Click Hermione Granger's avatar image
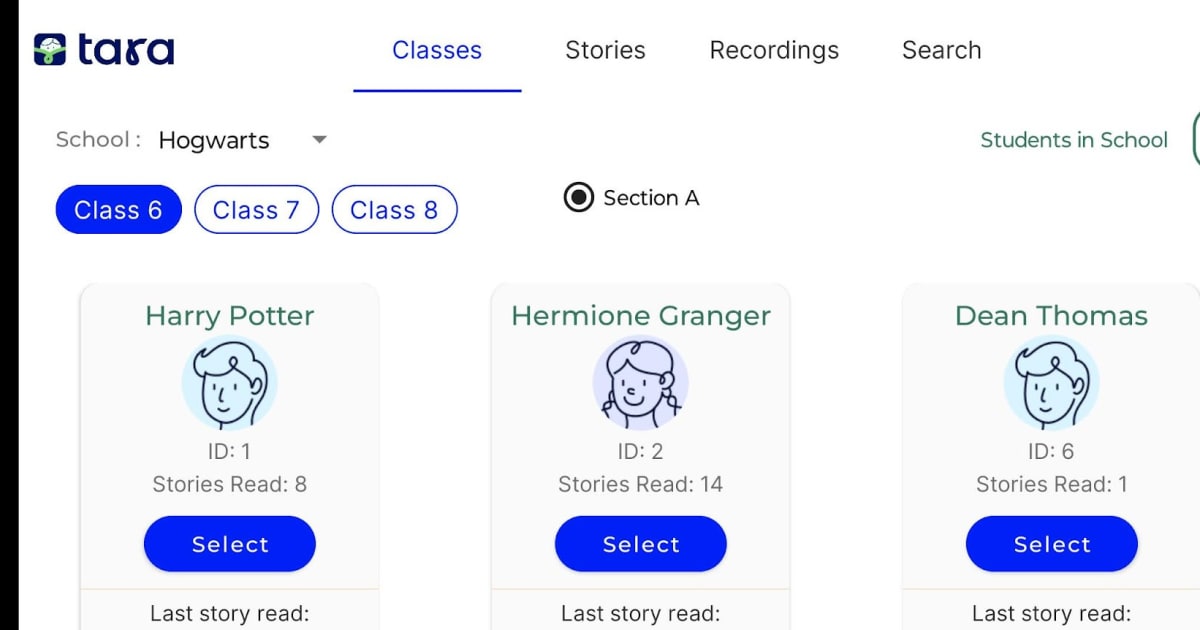 click(x=640, y=382)
